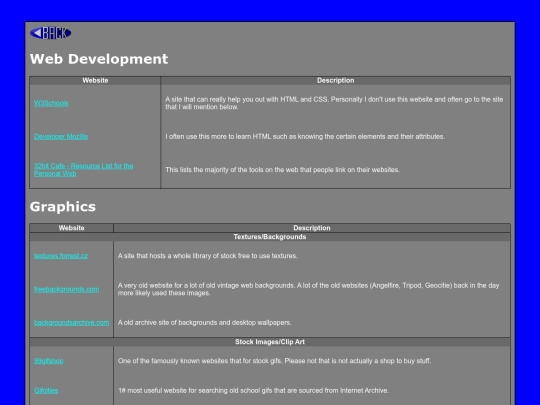Screen dimensions: 540x405
Task: Click 'A site that hosts a whole library' text
Action: (208, 256)
